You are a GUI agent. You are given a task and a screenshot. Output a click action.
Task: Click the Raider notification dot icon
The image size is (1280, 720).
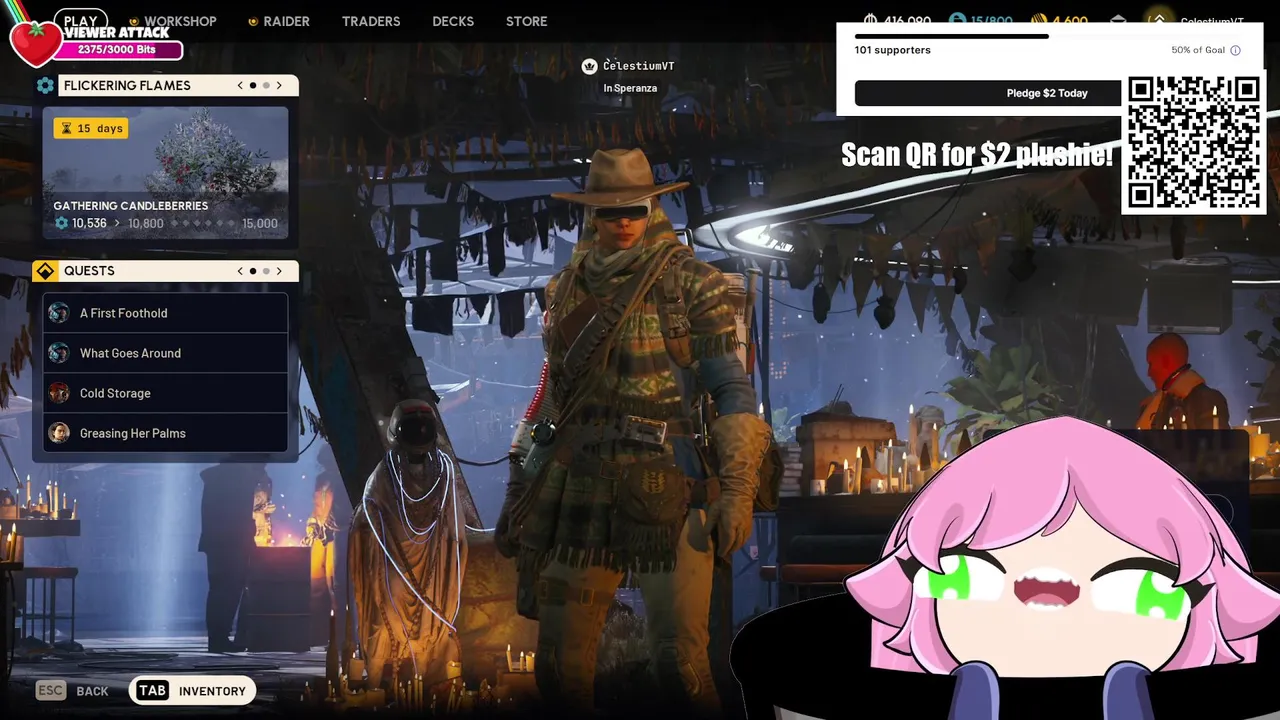pos(253,21)
